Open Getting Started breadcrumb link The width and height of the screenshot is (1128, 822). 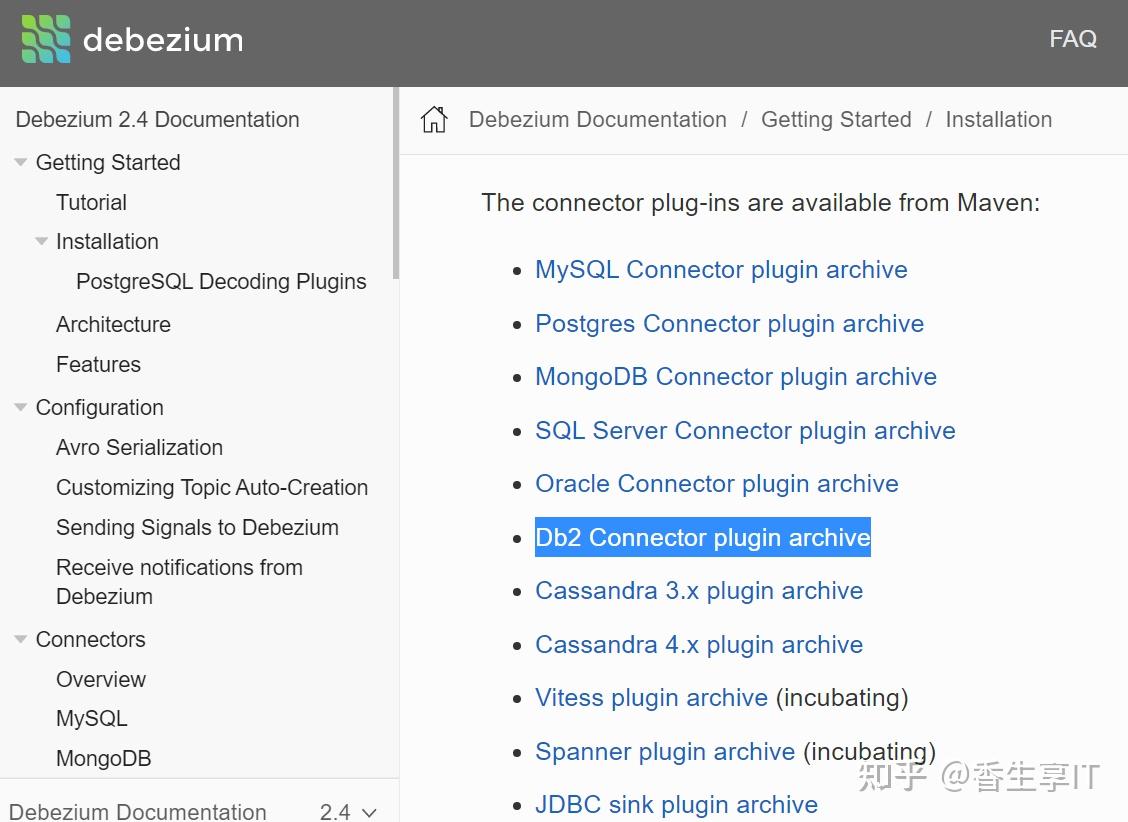836,120
